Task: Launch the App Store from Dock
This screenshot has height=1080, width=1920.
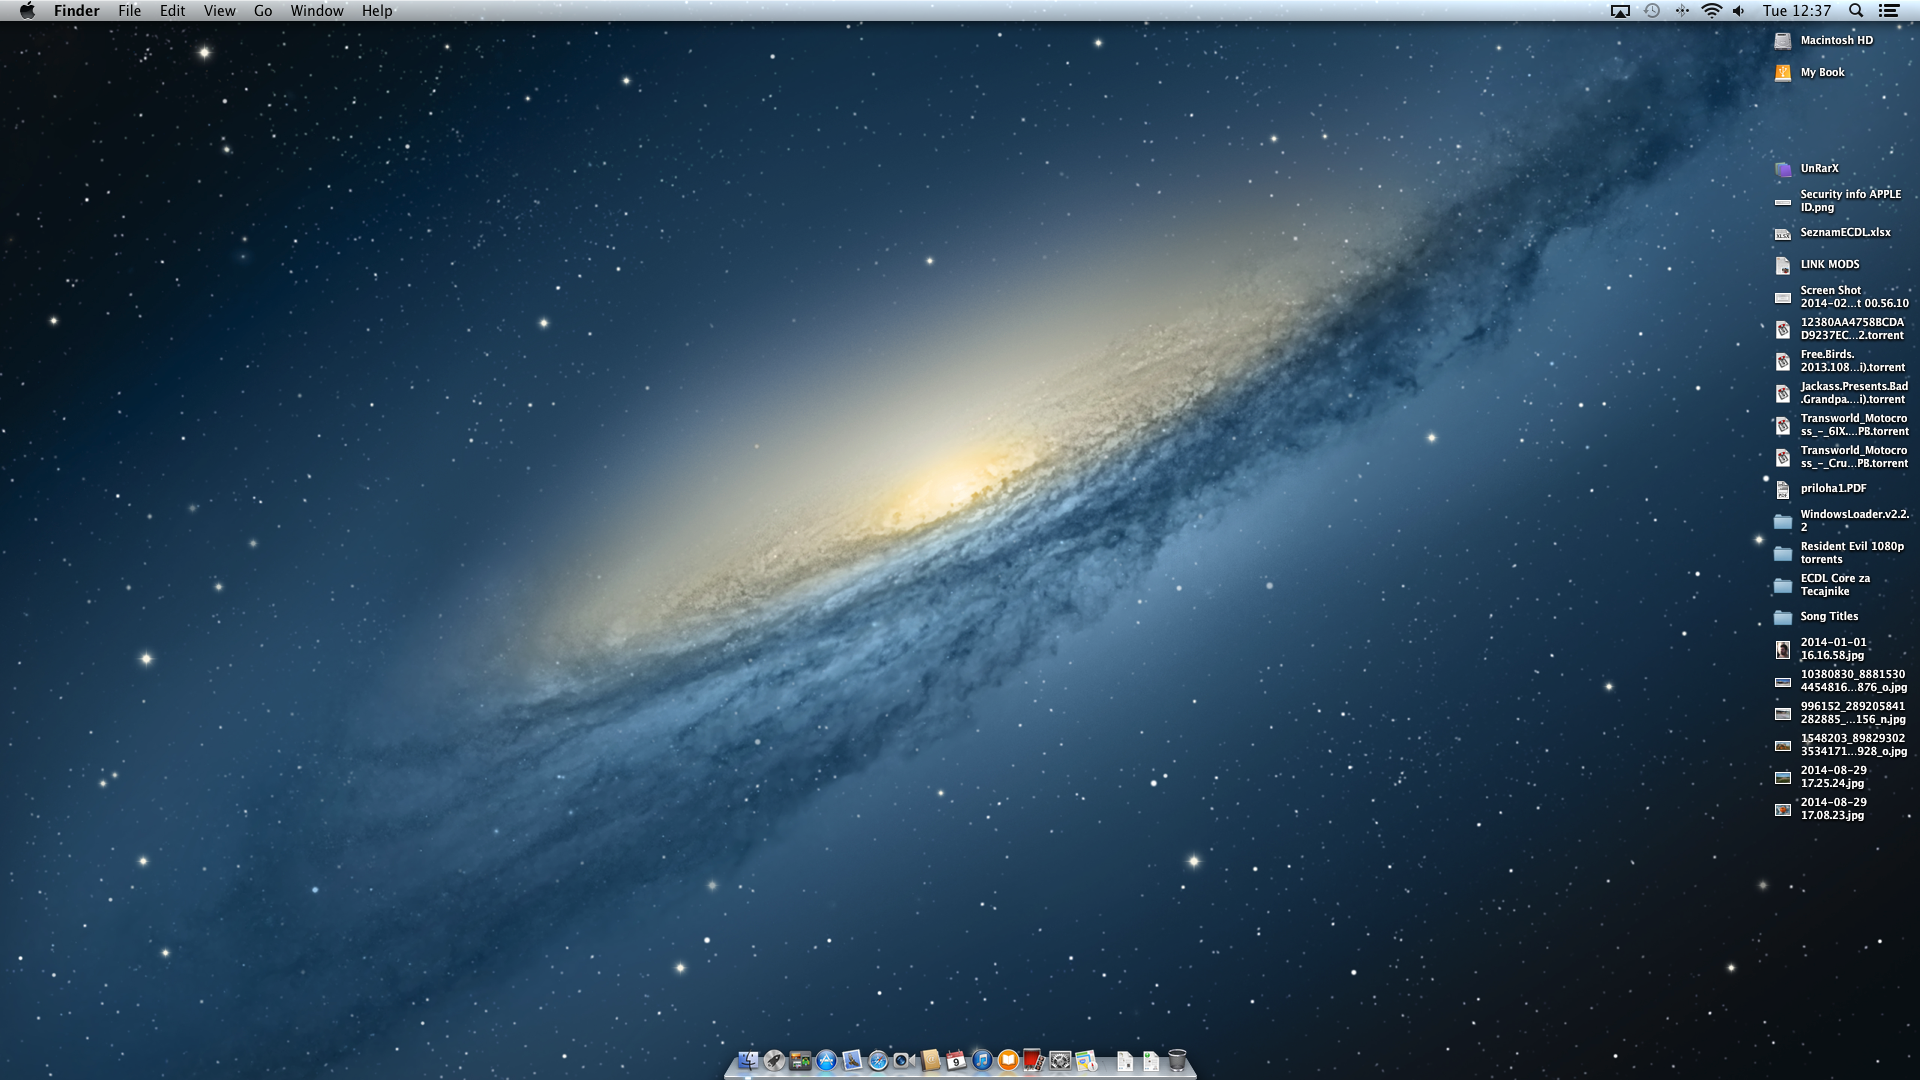Action: pos(826,1060)
